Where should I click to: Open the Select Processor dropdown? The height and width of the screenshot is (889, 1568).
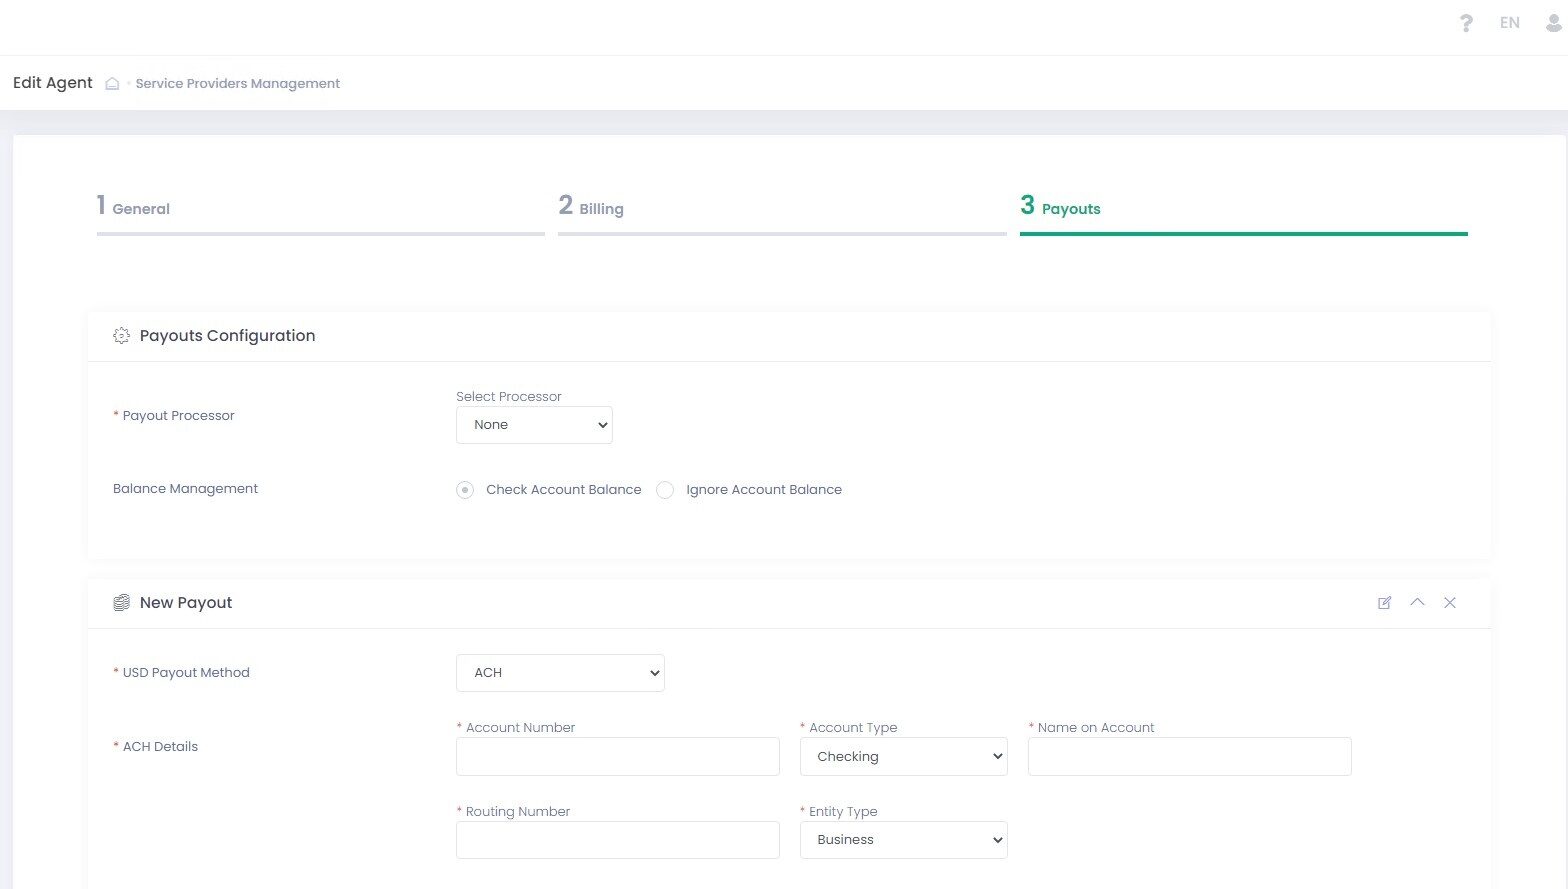pos(534,425)
